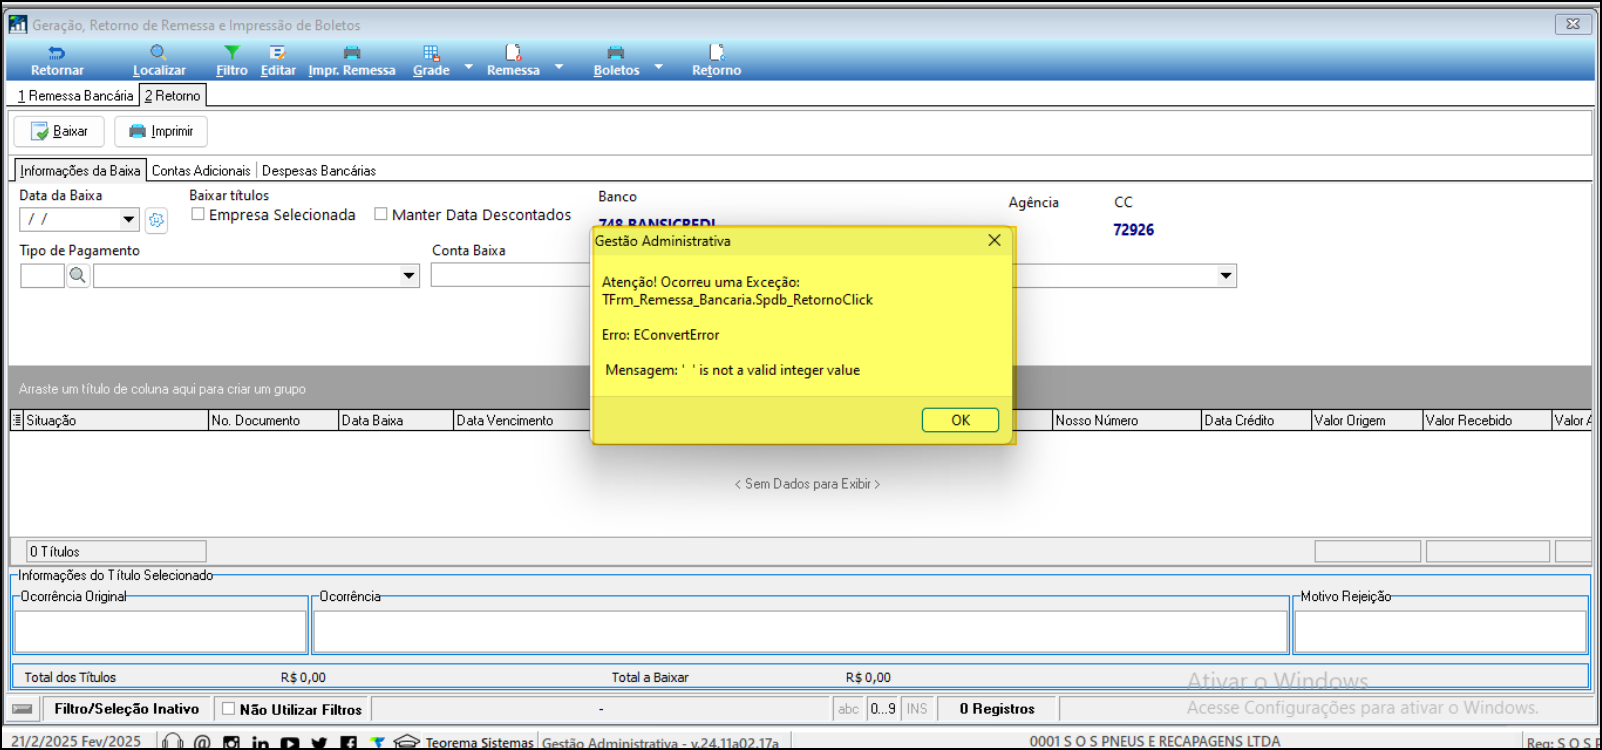
Task: Click the Ocorrência Original box
Action: (160, 632)
